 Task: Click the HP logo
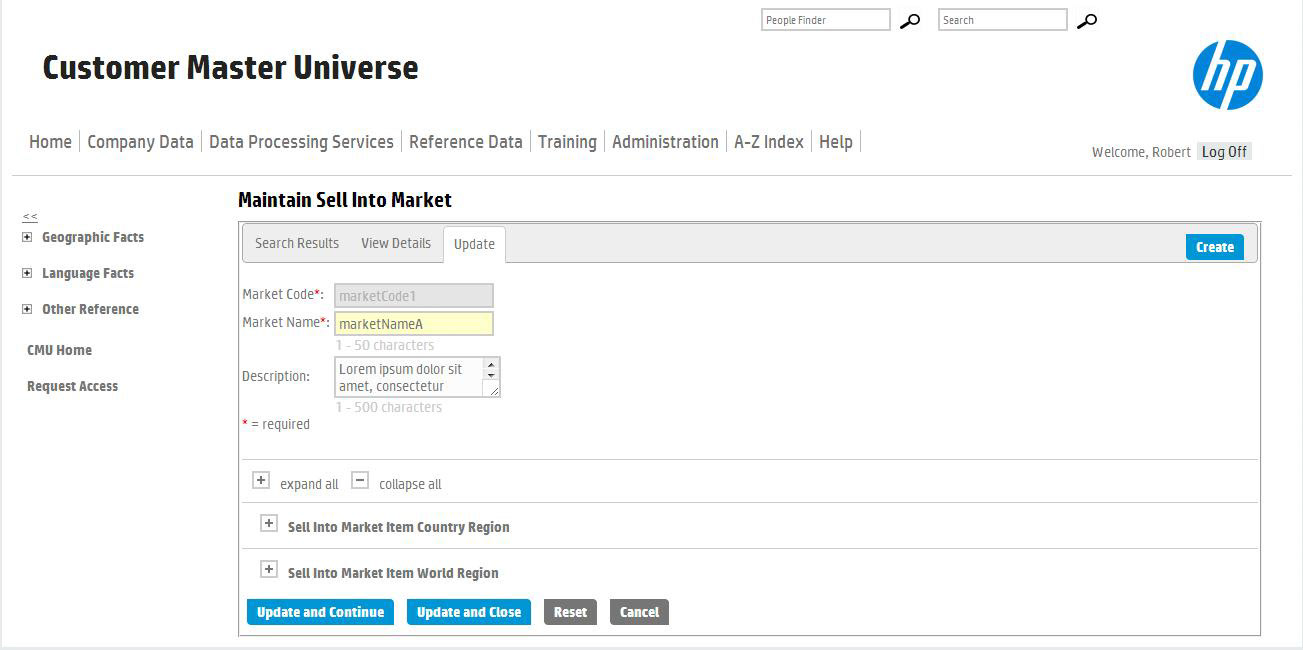(1228, 75)
